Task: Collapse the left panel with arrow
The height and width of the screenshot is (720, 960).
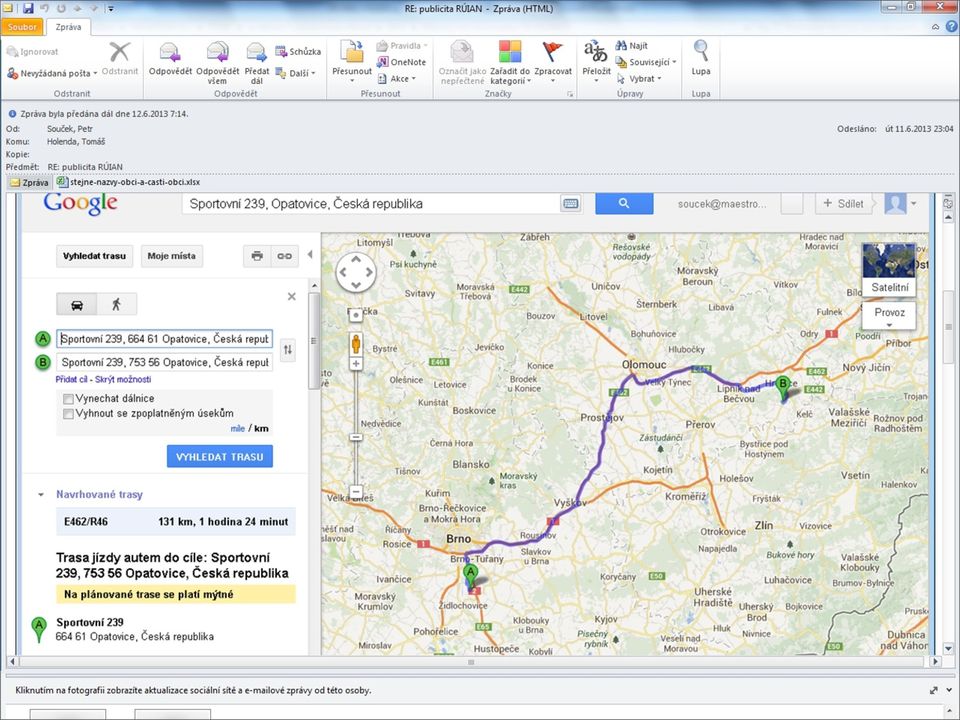Action: click(310, 254)
